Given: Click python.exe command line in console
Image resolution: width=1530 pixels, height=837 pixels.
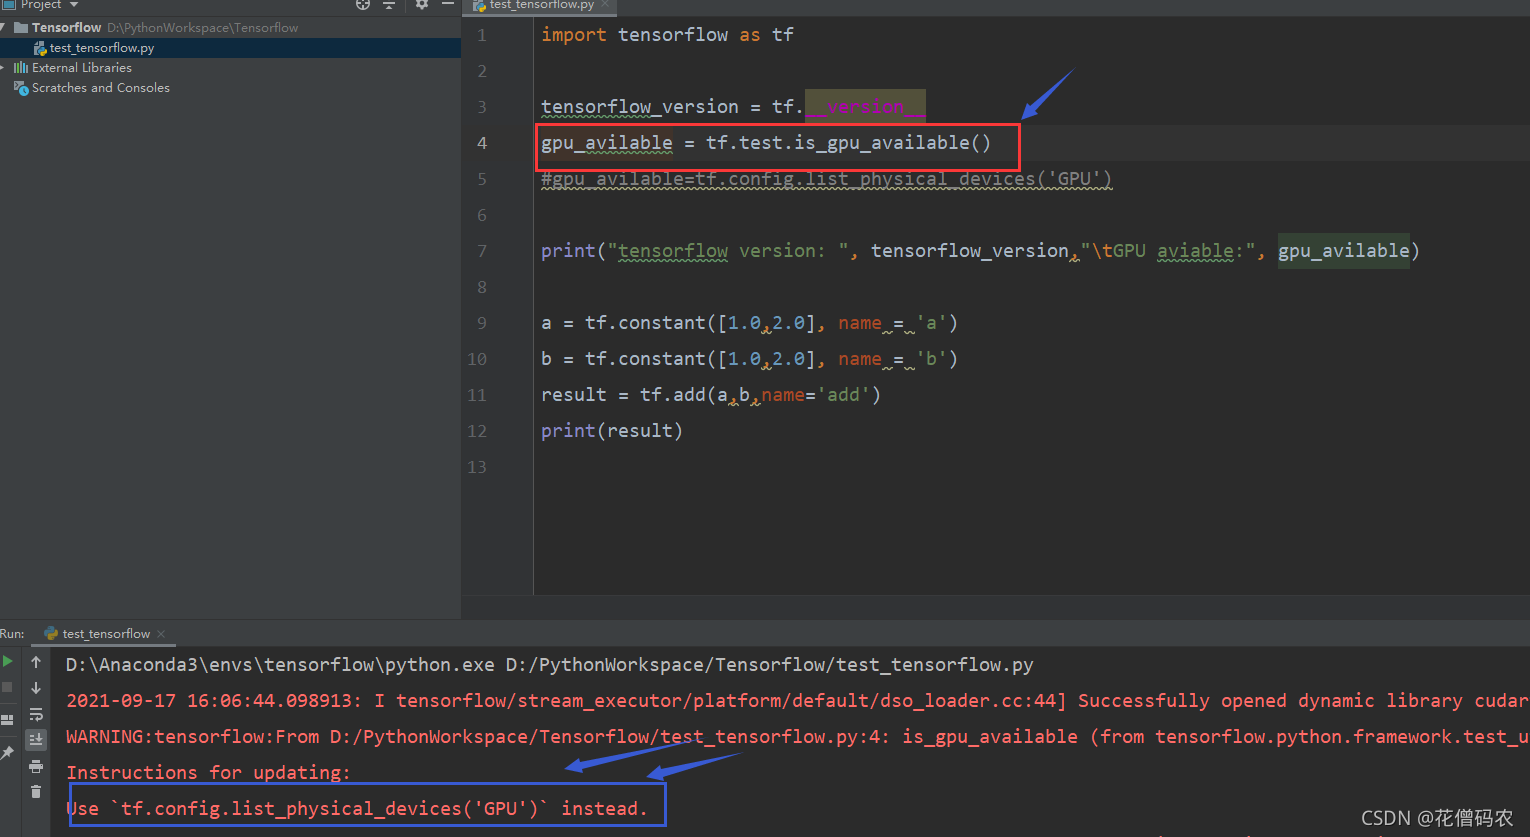Looking at the screenshot, I should point(550,665).
